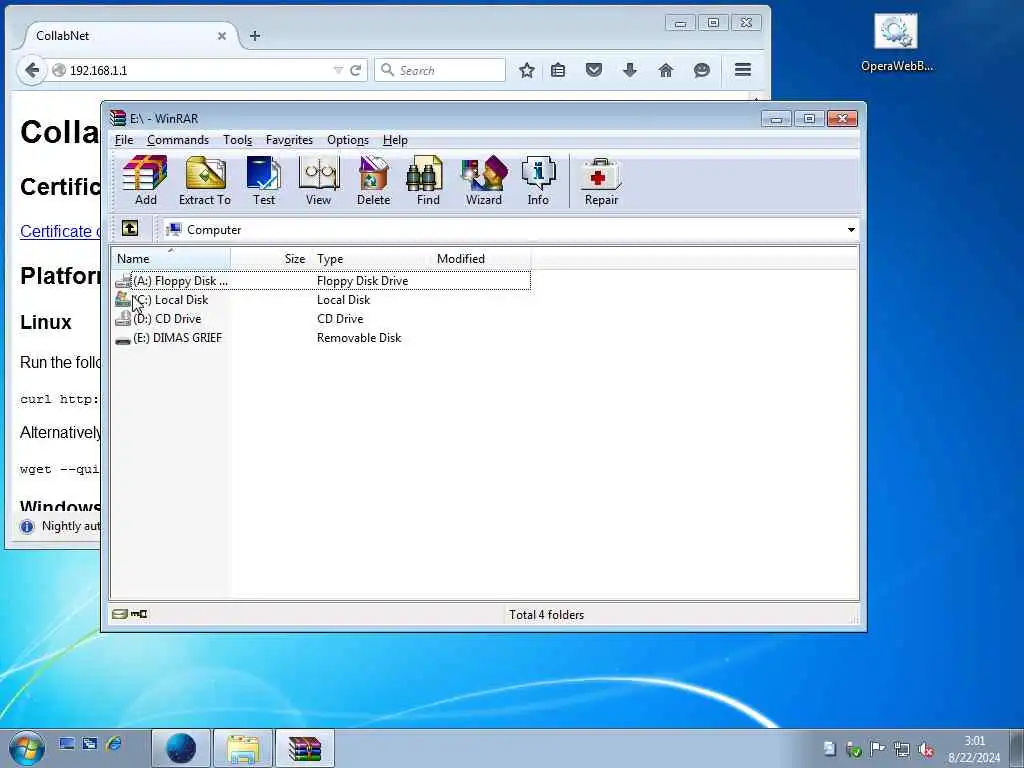Image resolution: width=1024 pixels, height=768 pixels.
Task: Open a new Firefox tab
Action: pos(255,36)
